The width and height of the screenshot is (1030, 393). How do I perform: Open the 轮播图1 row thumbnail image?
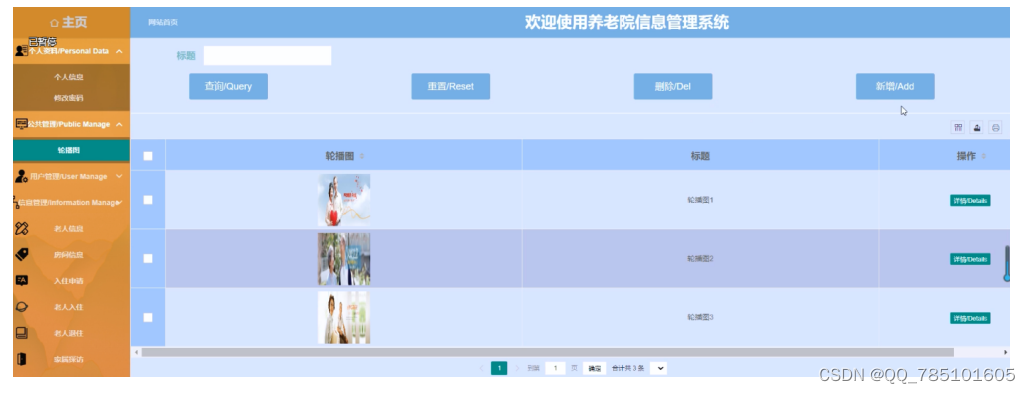[x=344, y=200]
